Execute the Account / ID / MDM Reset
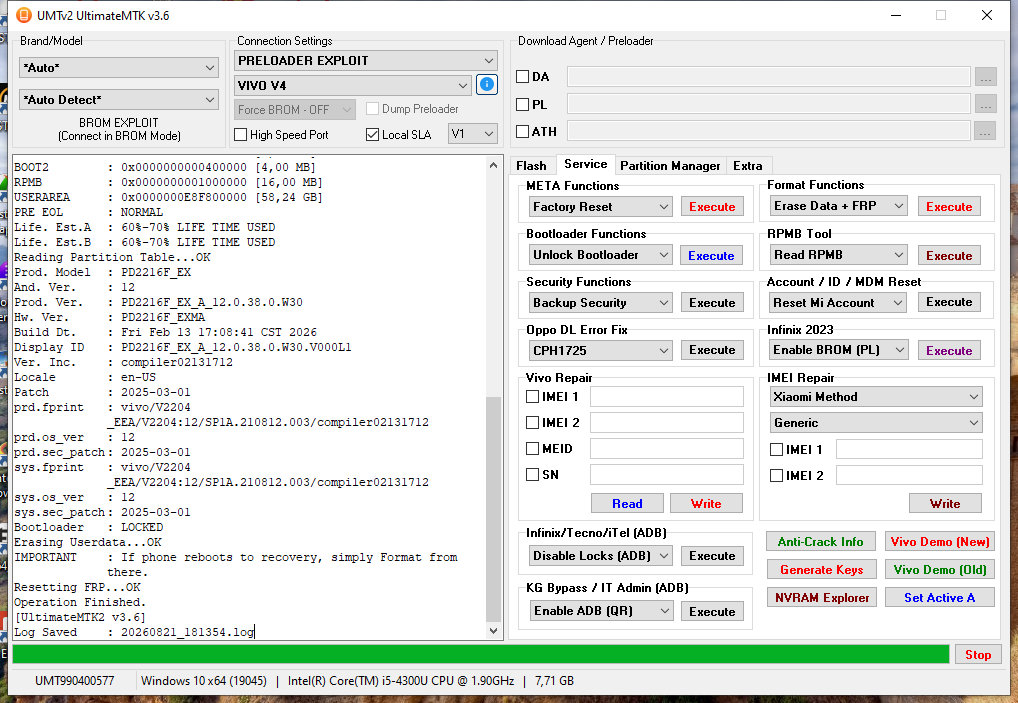Image resolution: width=1018 pixels, height=703 pixels. [949, 302]
